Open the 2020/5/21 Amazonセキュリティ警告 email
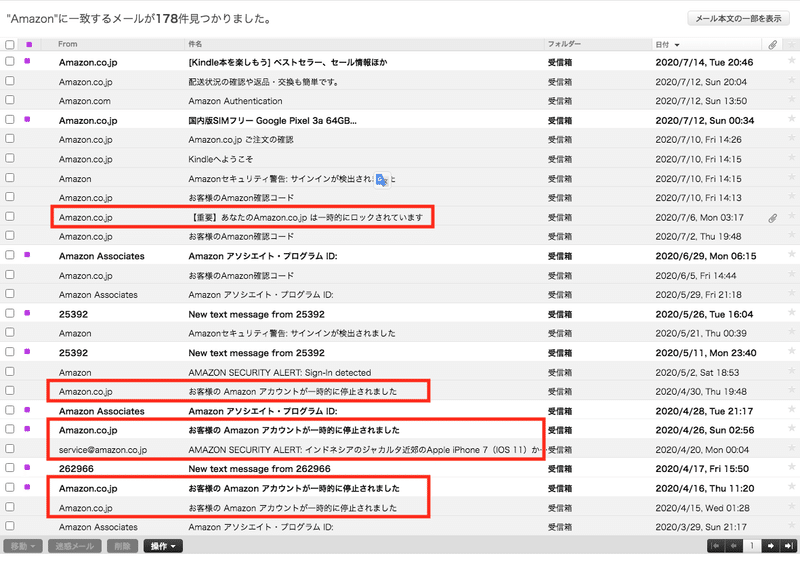The image size is (800, 572). [x=292, y=333]
